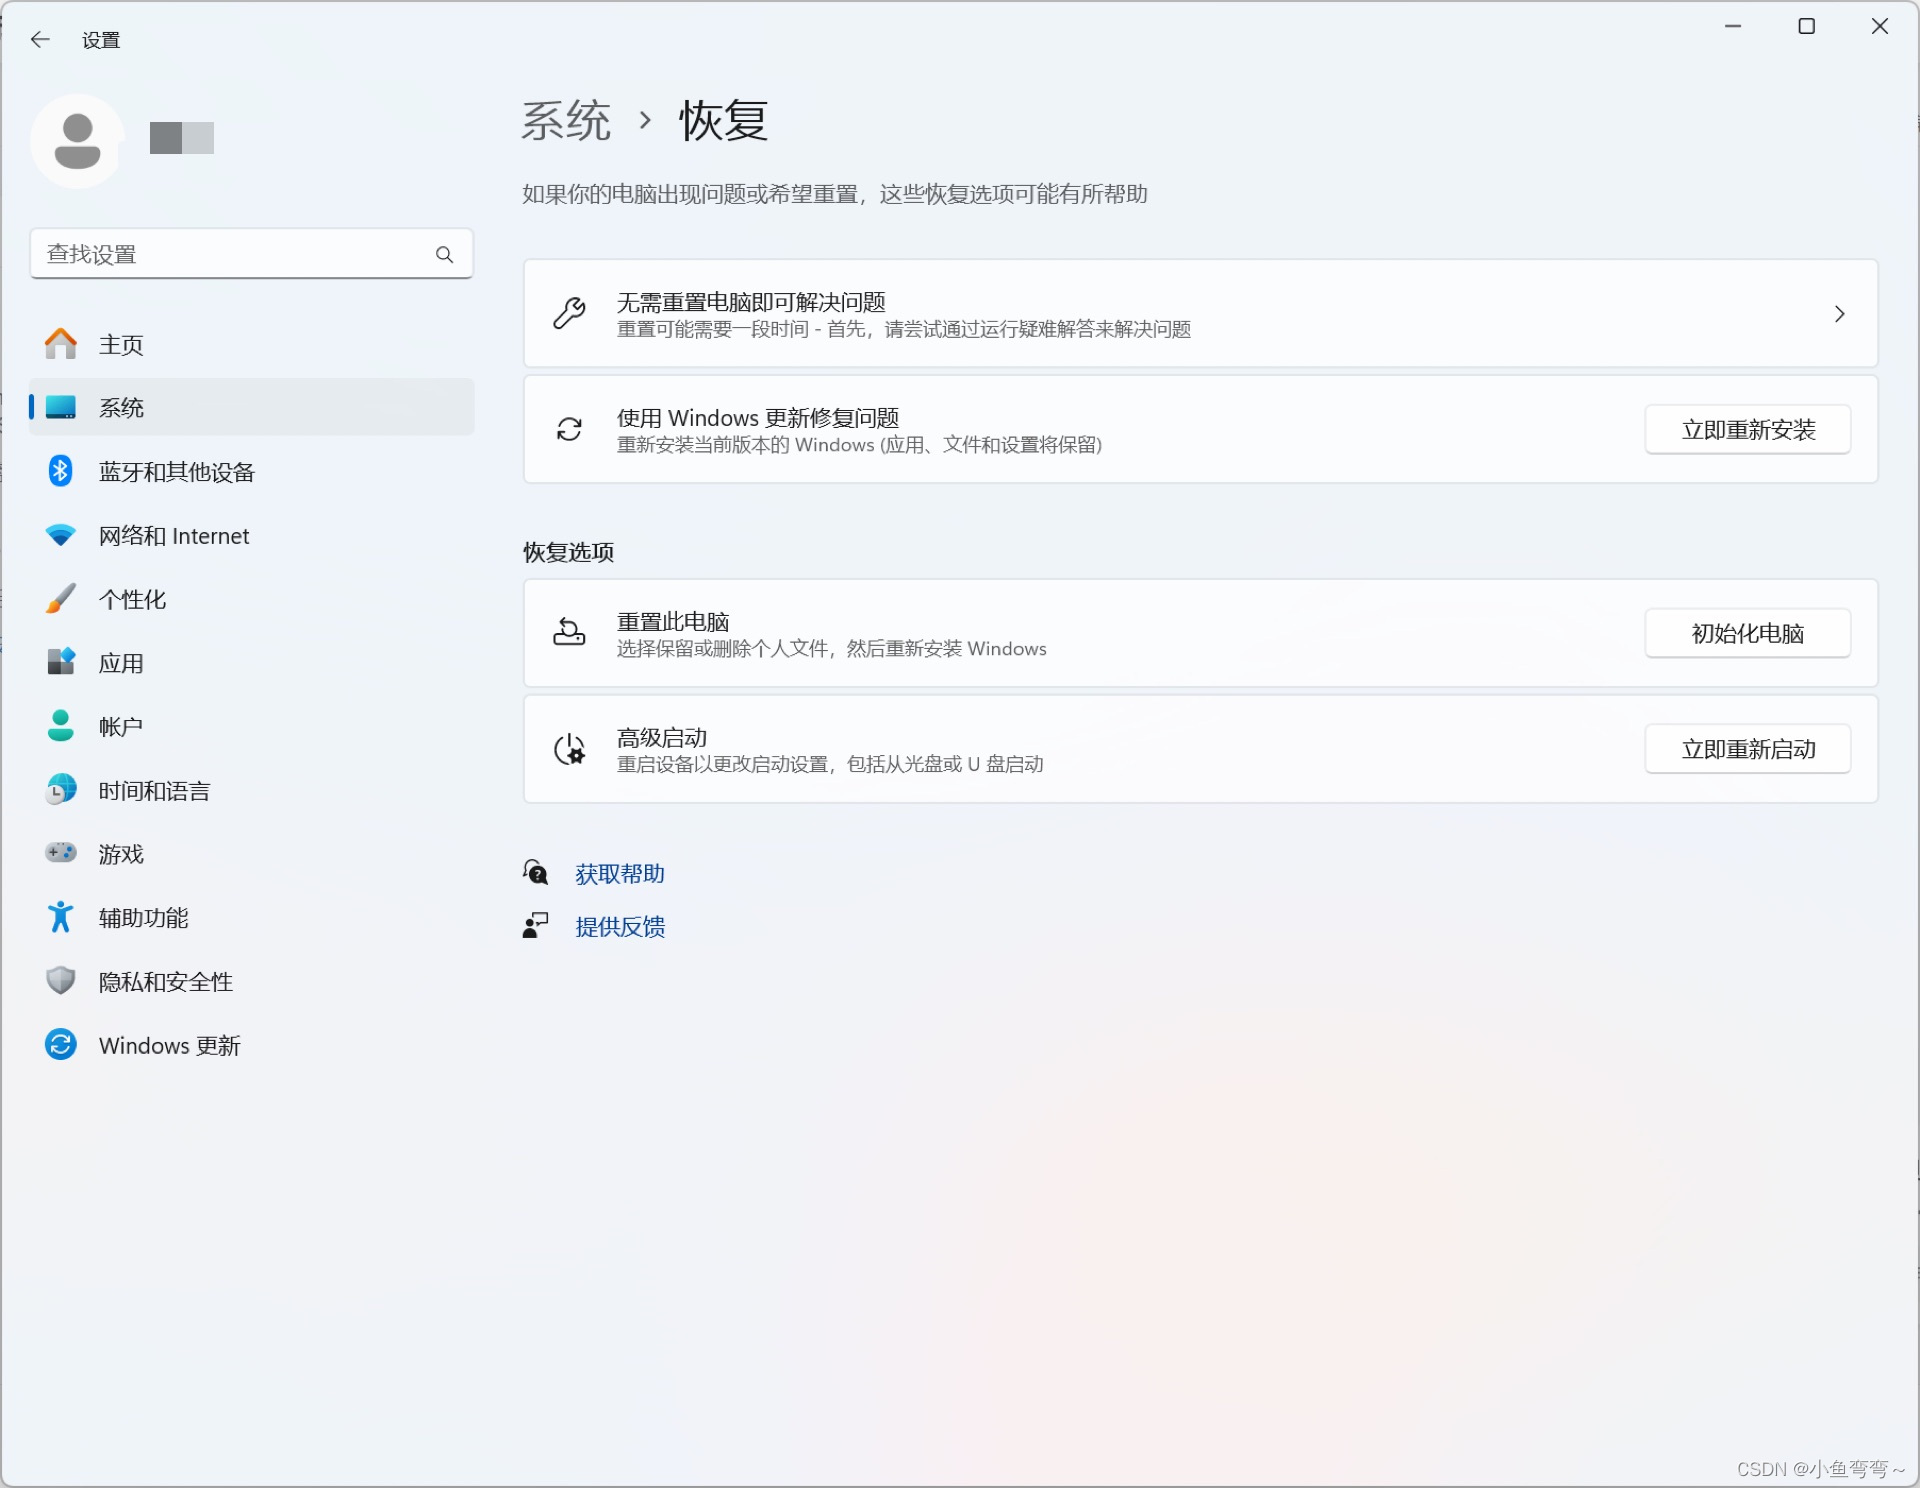Select 帐户 label in sidebar
Image resolution: width=1920 pixels, height=1488 pixels.
click(121, 727)
